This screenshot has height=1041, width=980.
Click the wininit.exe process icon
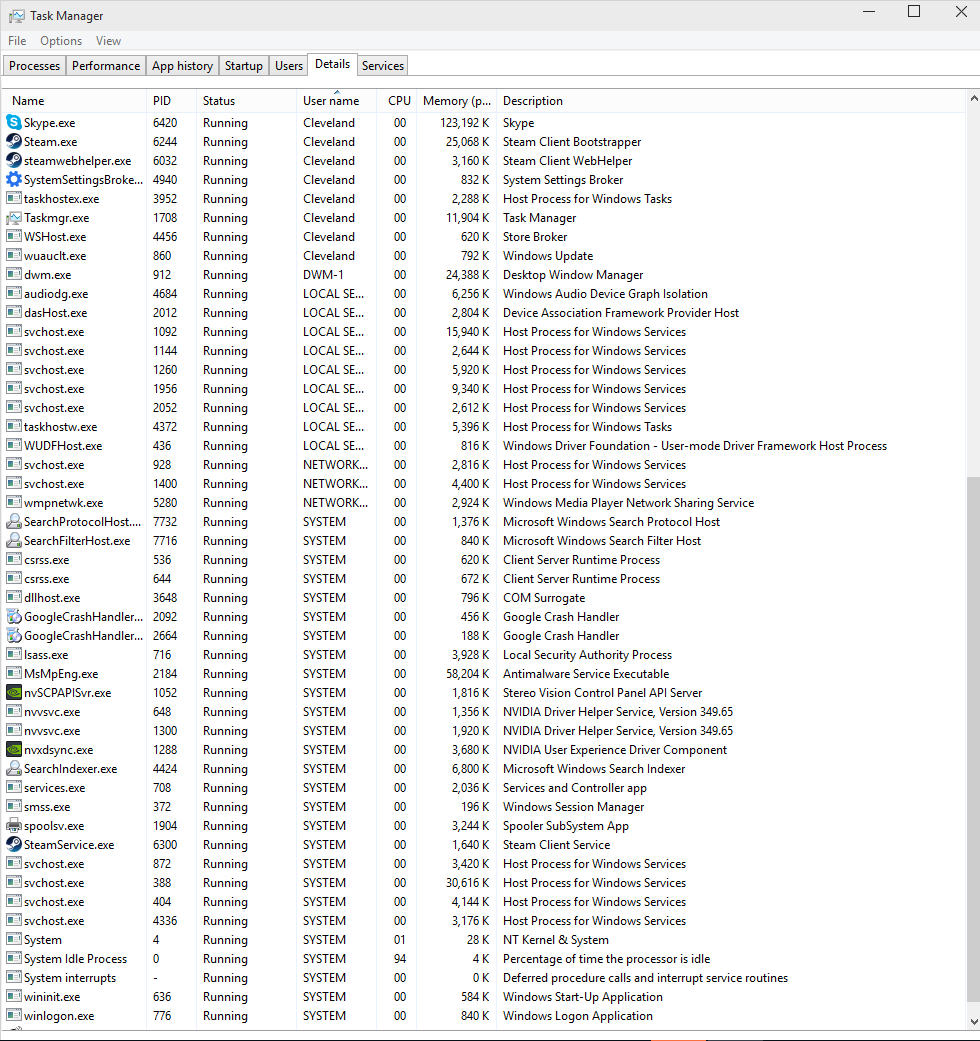[13, 997]
